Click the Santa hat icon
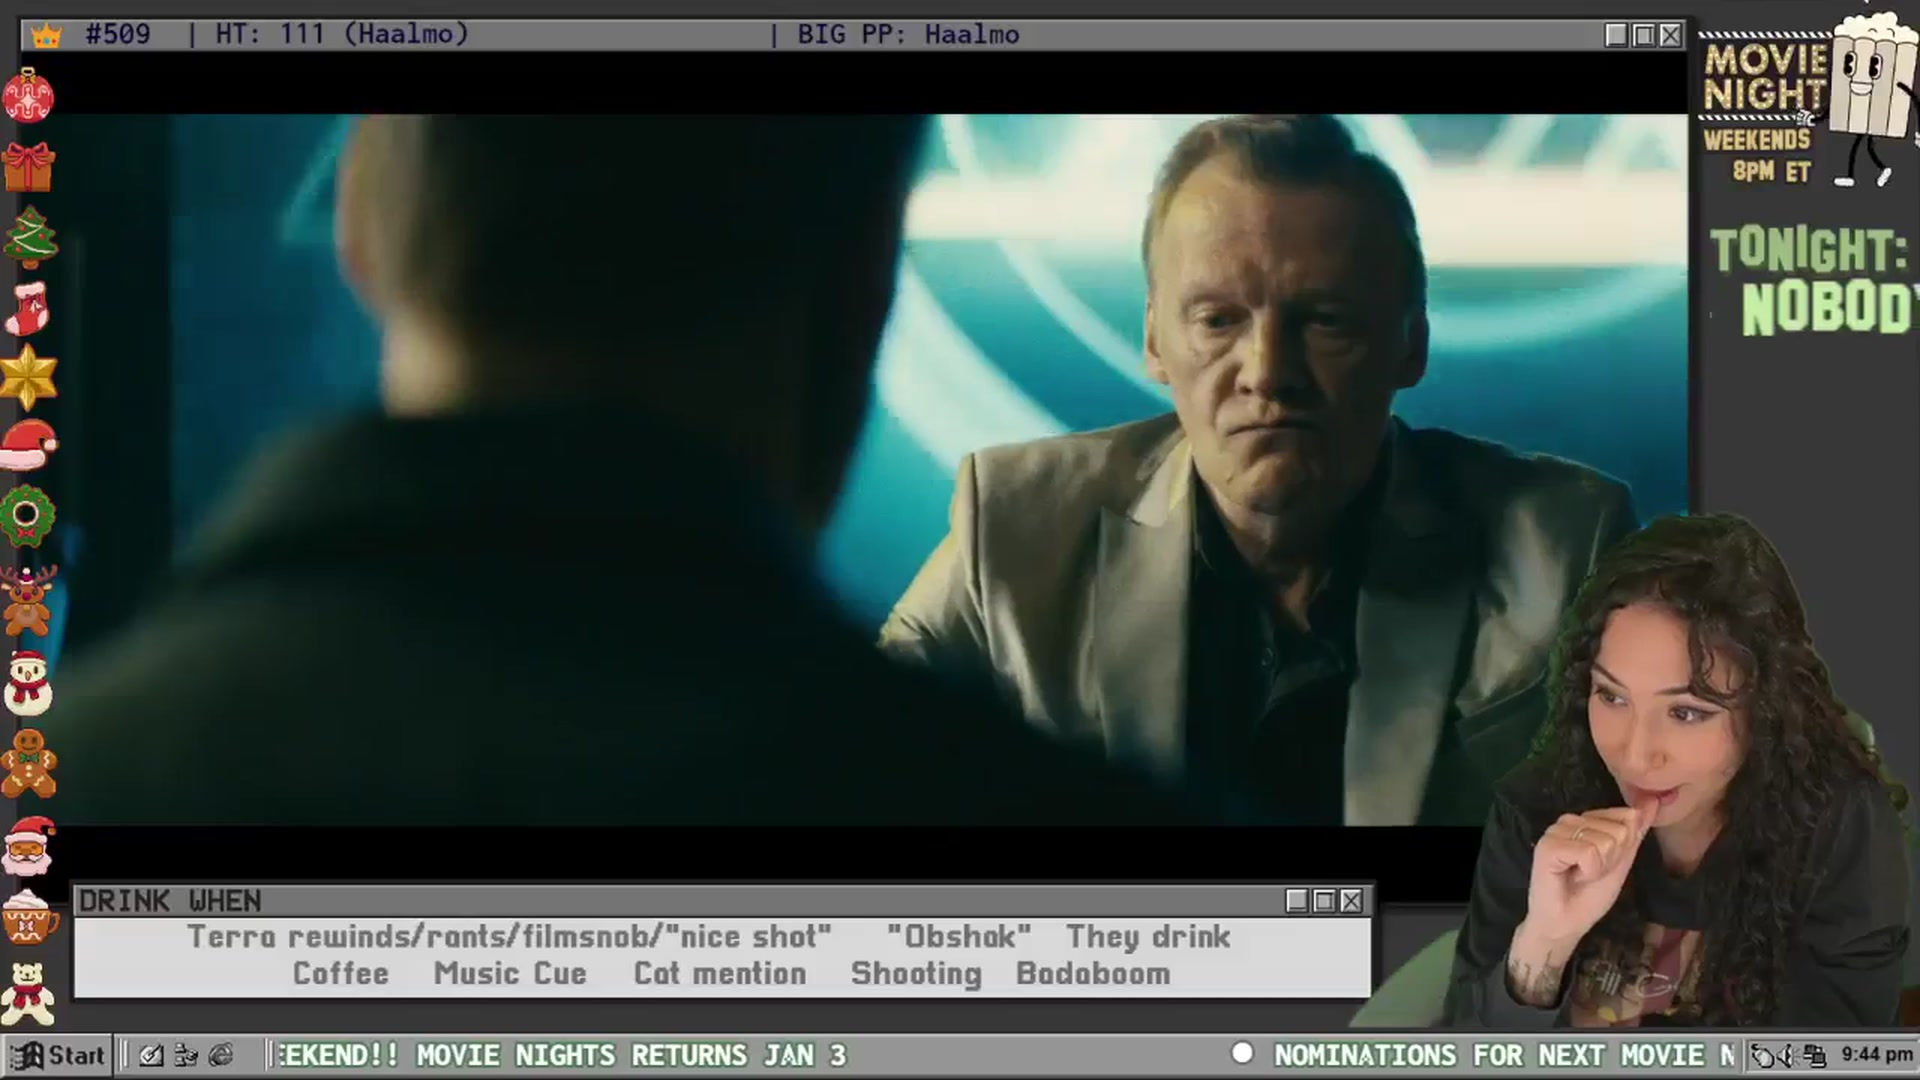 (29, 445)
